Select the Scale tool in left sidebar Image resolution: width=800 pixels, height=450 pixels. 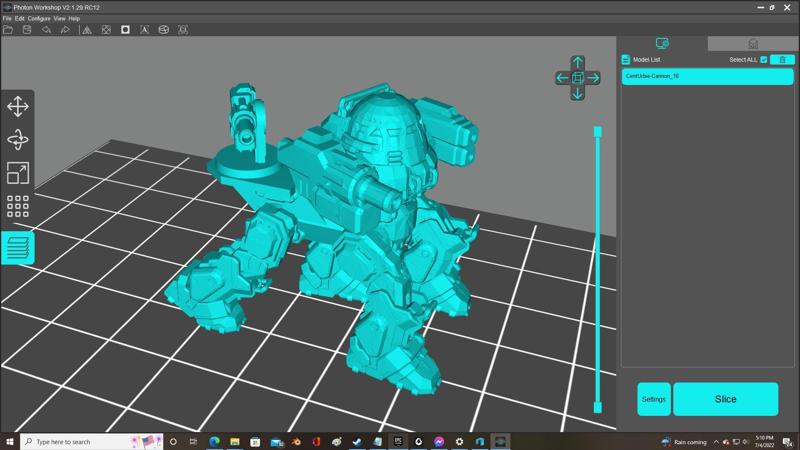point(17,173)
